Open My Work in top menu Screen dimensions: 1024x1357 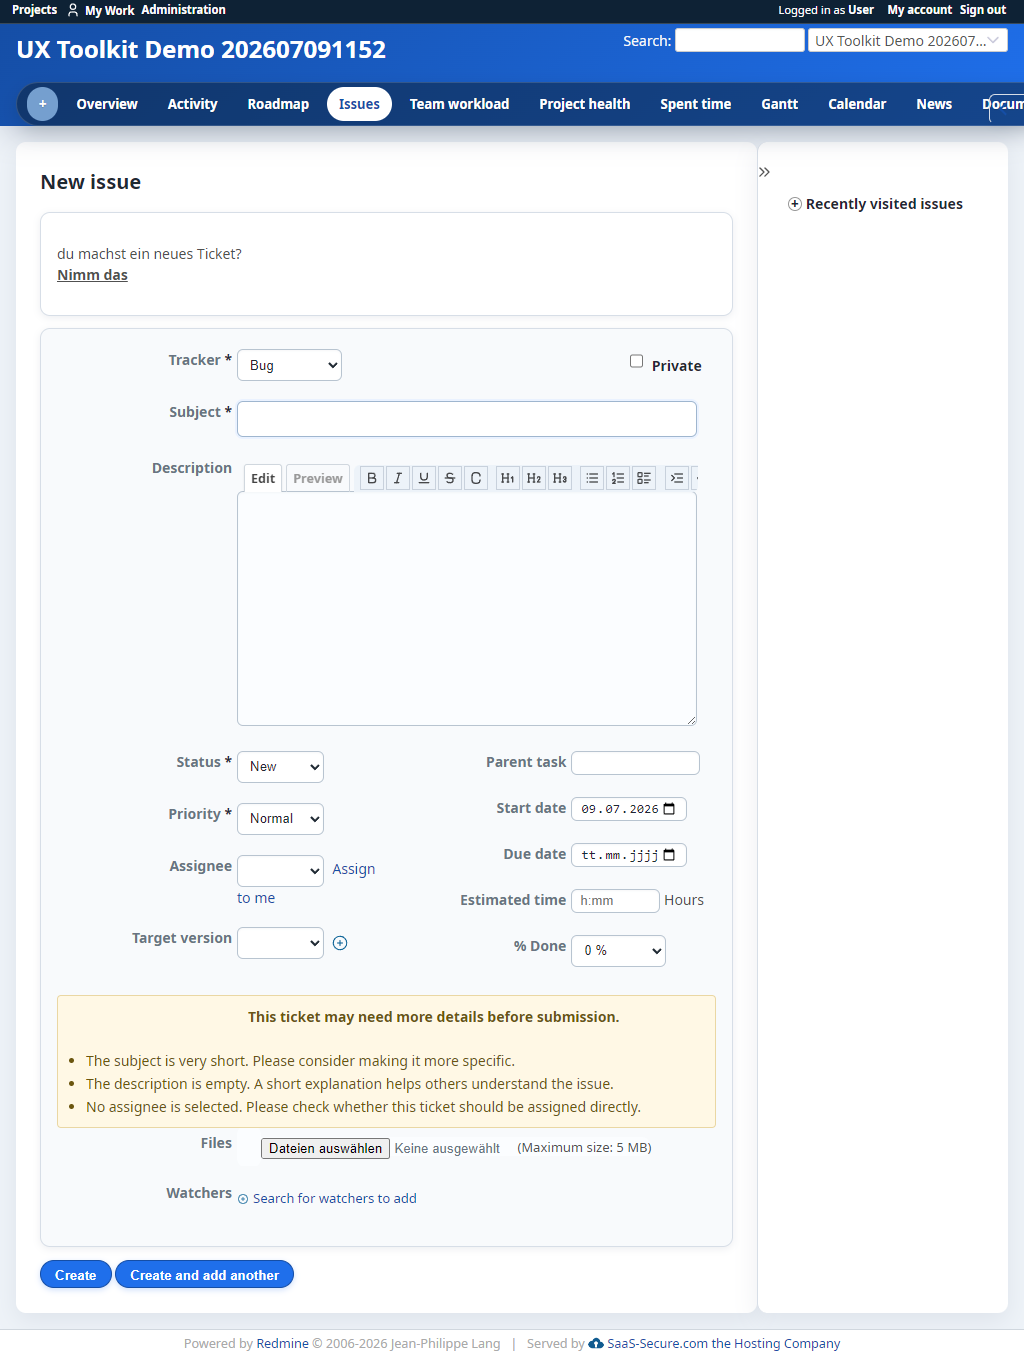coord(110,10)
